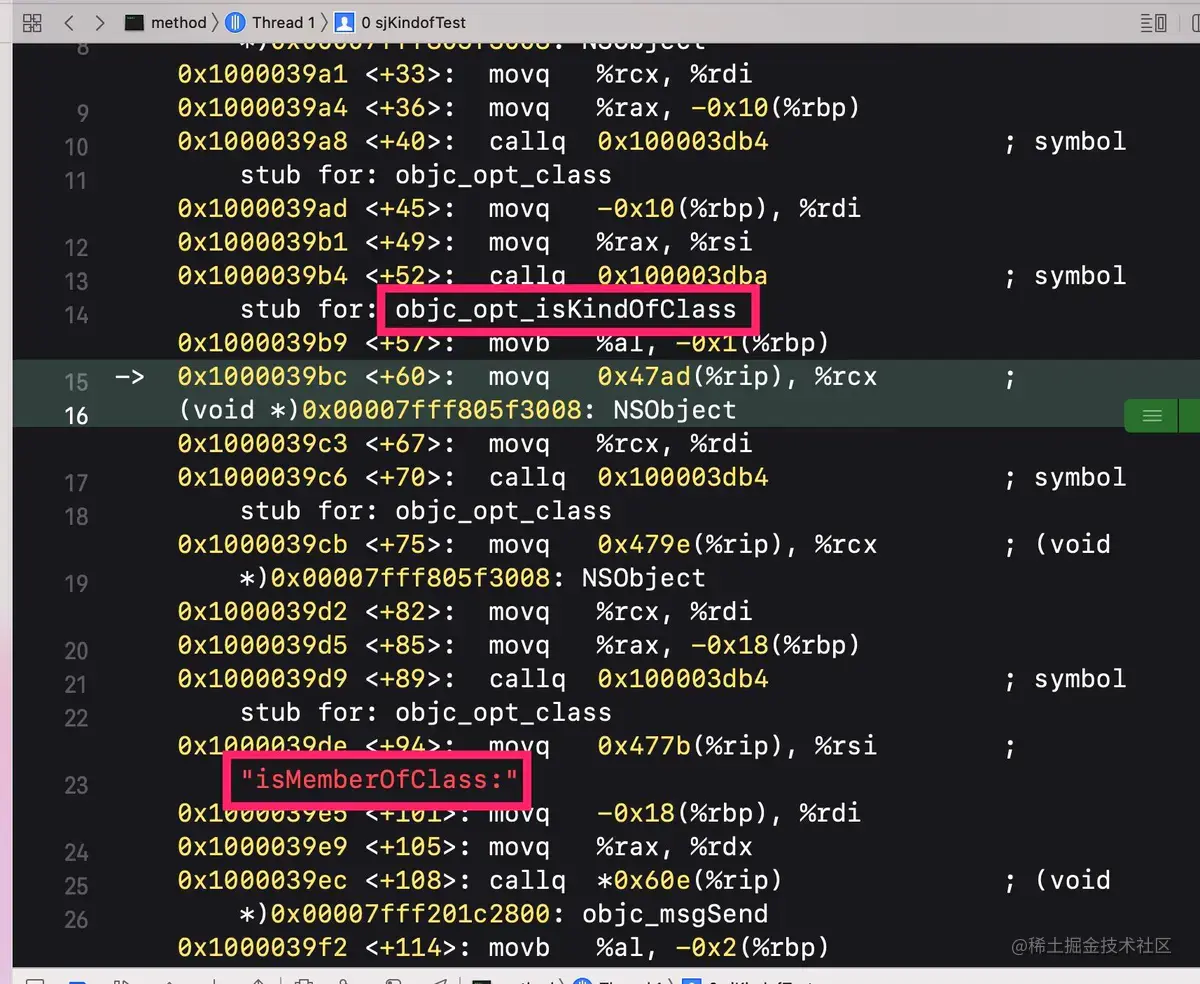Click address 0x1000039a1
This screenshot has height=984, width=1200.
(x=263, y=74)
